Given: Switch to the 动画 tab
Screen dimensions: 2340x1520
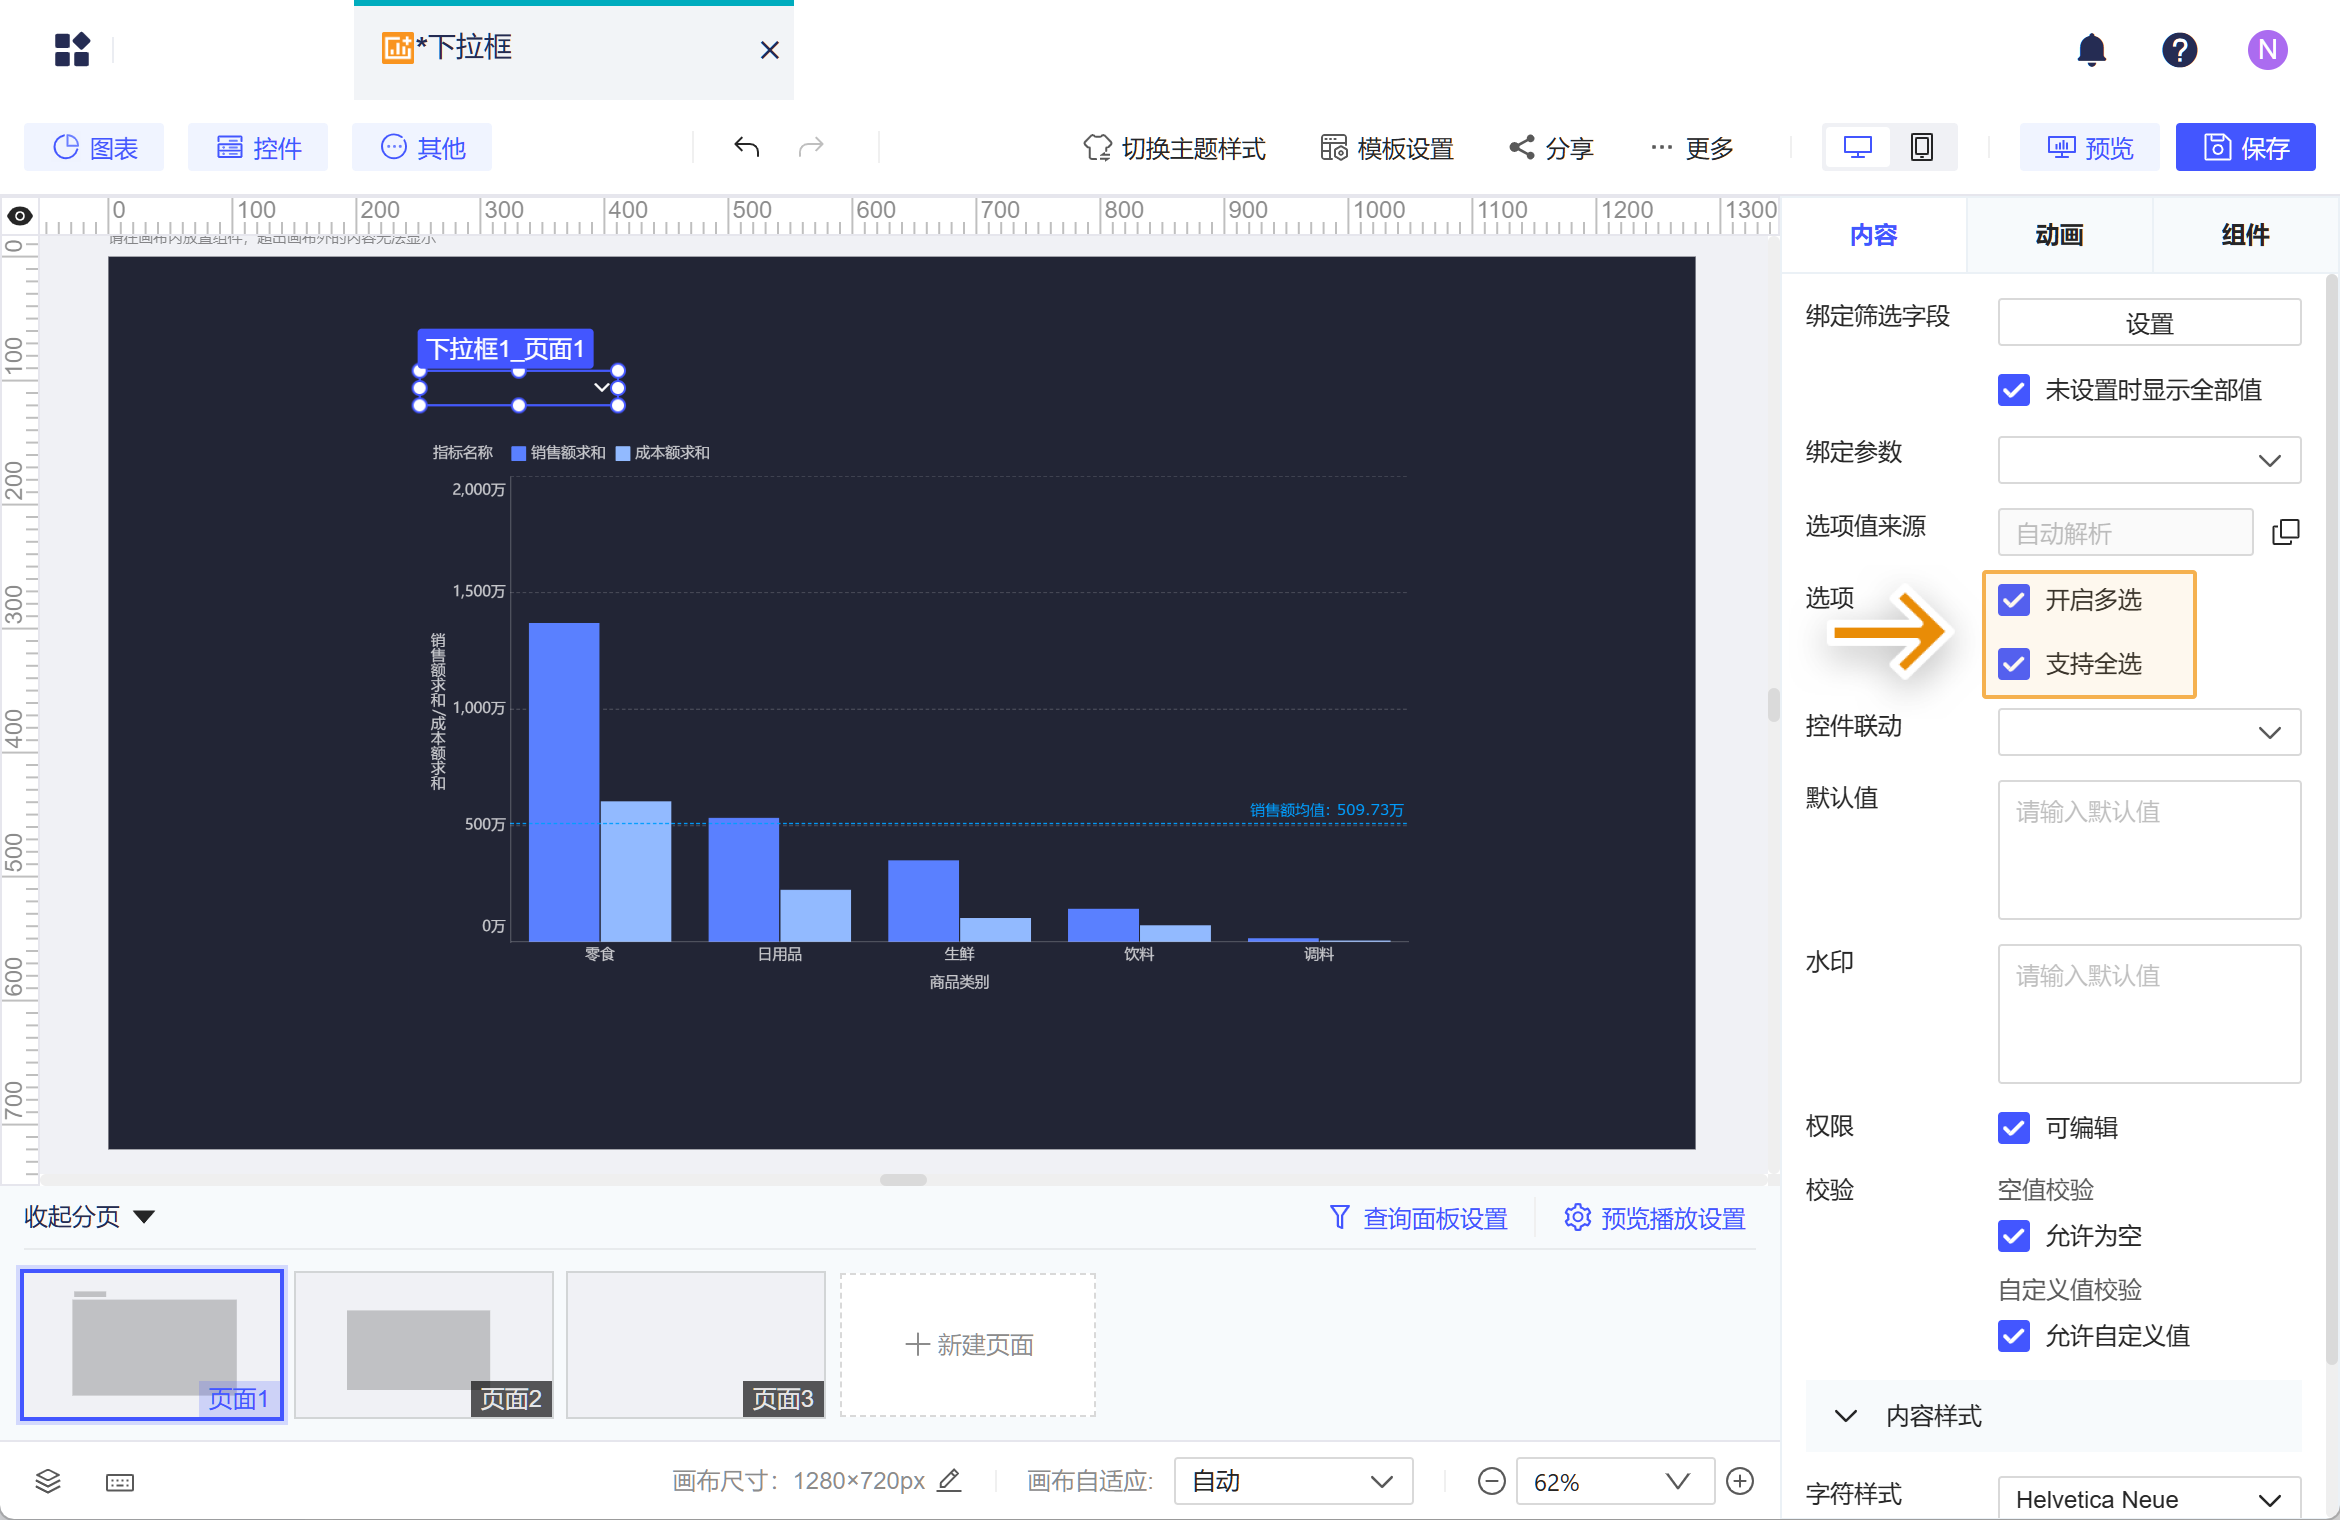Looking at the screenshot, I should [2059, 235].
